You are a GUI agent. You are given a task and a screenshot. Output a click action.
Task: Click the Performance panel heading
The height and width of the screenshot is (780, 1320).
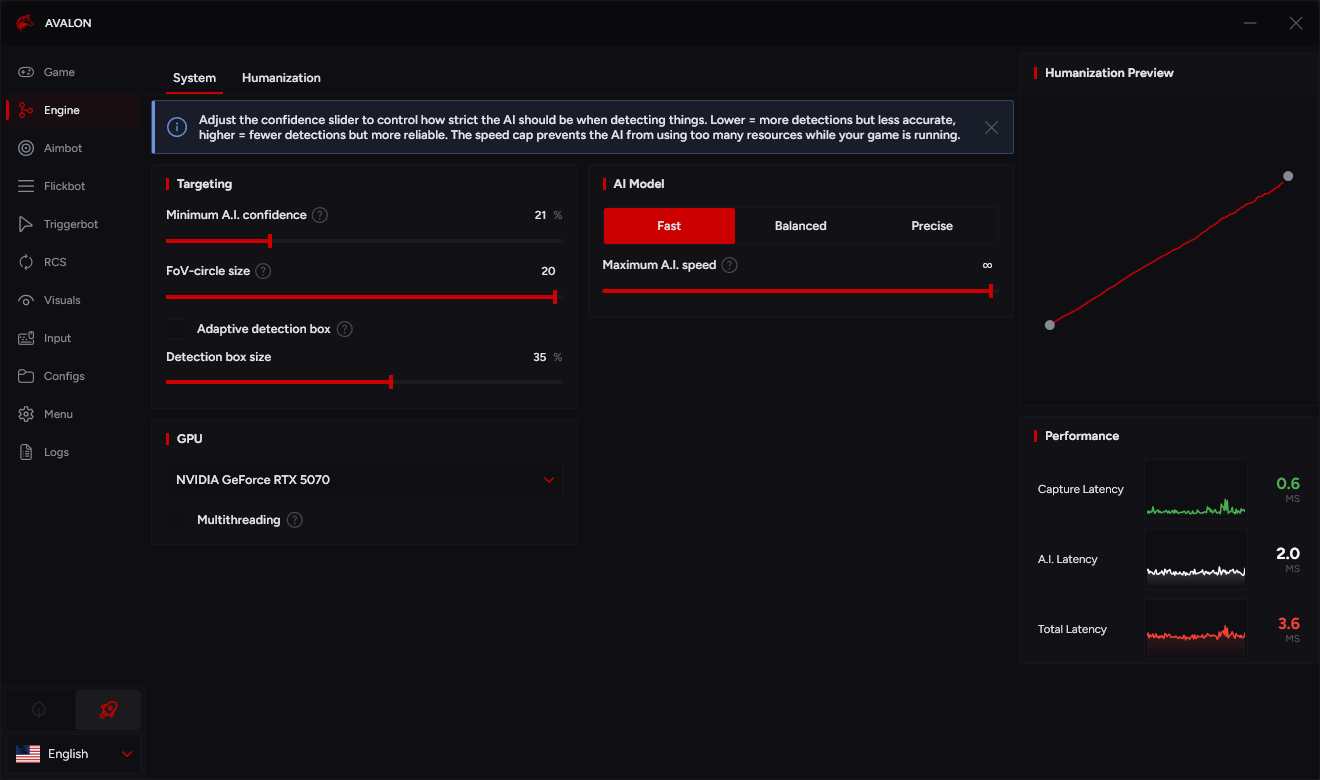tap(1082, 436)
